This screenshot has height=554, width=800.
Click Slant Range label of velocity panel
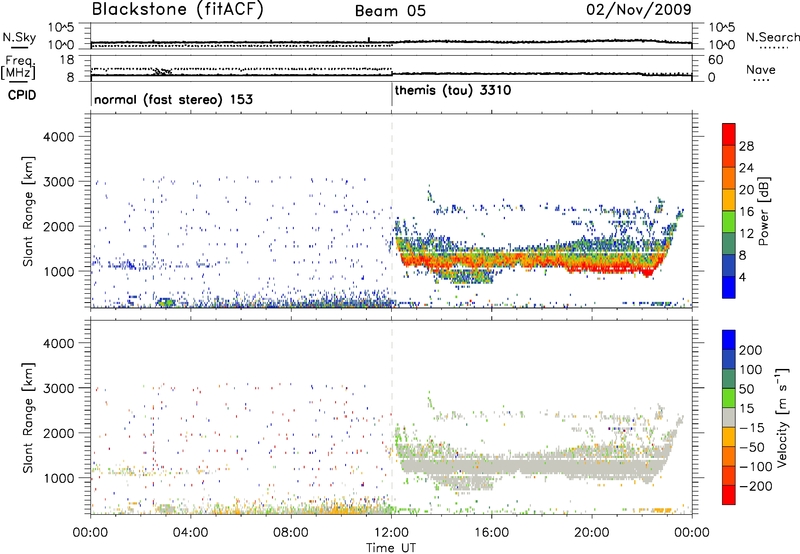(x=28, y=418)
